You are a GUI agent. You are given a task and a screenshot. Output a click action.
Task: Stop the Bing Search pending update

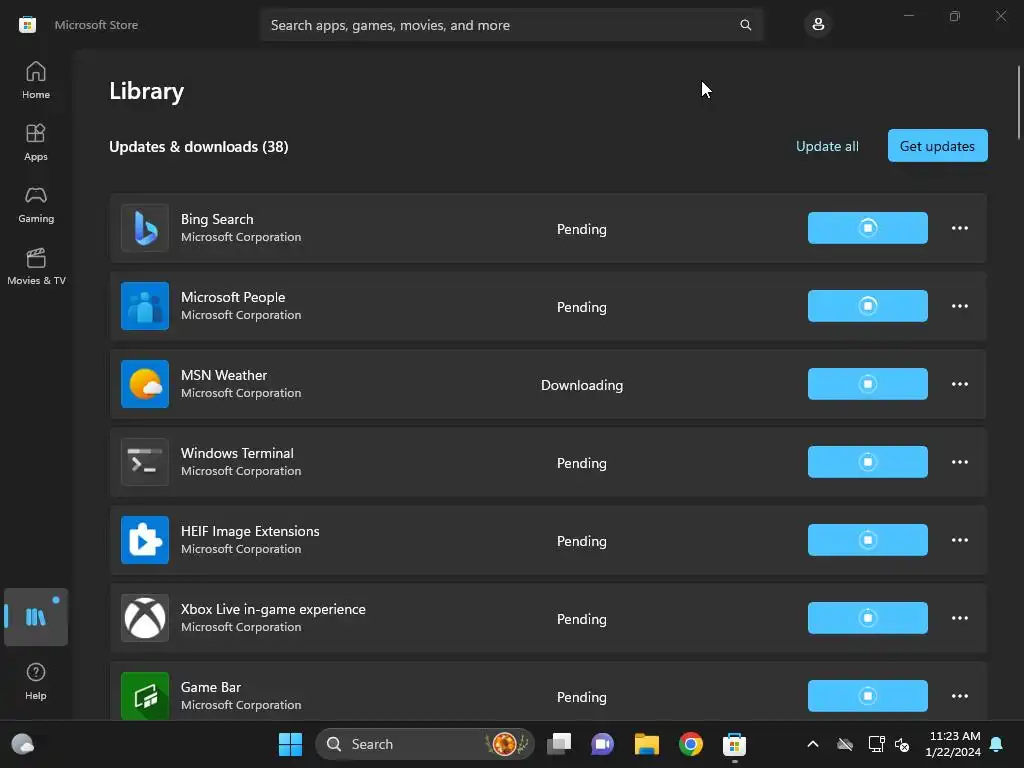pyautogui.click(x=867, y=228)
